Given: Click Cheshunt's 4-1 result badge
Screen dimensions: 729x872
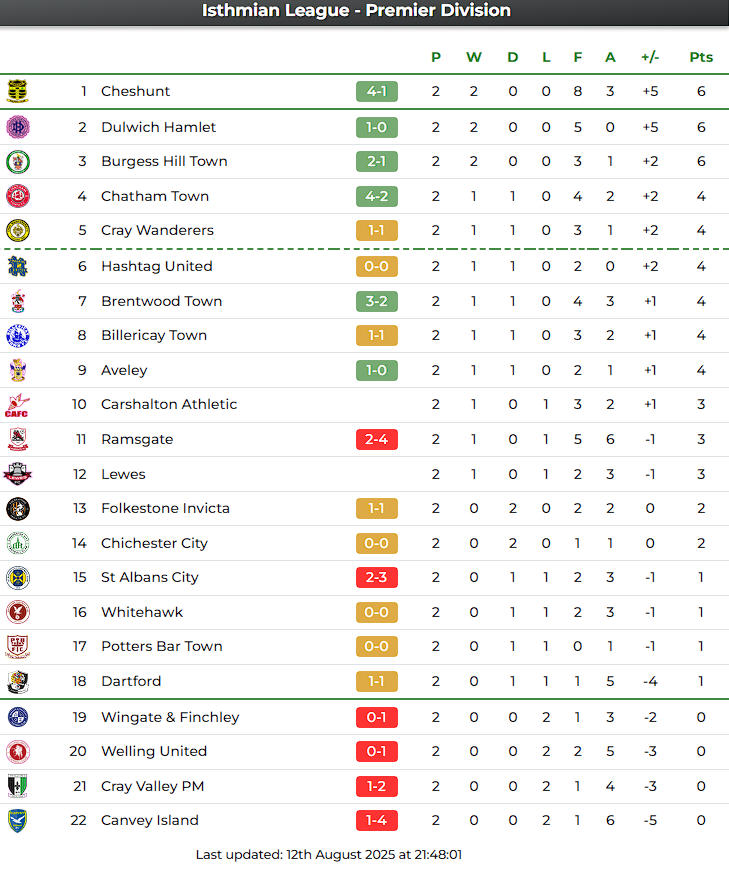Looking at the screenshot, I should (x=377, y=92).
